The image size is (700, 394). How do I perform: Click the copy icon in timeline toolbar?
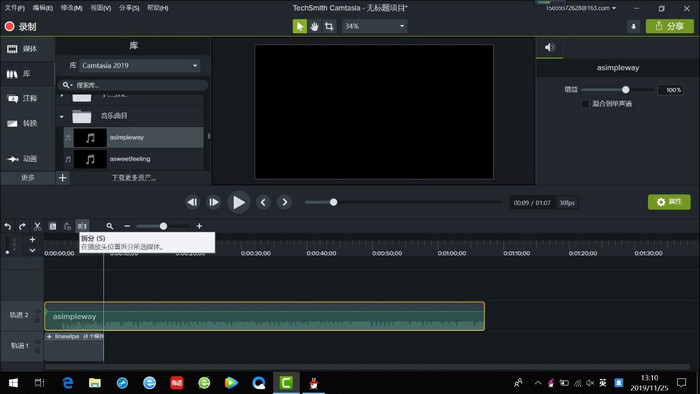(53, 226)
